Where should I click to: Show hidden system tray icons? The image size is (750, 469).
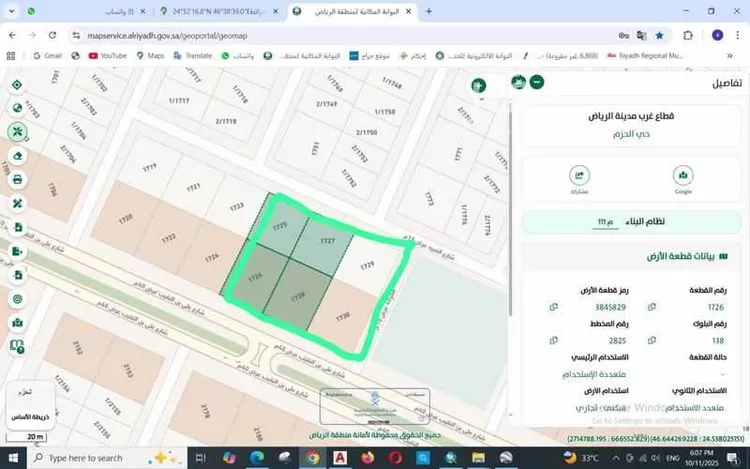click(616, 458)
